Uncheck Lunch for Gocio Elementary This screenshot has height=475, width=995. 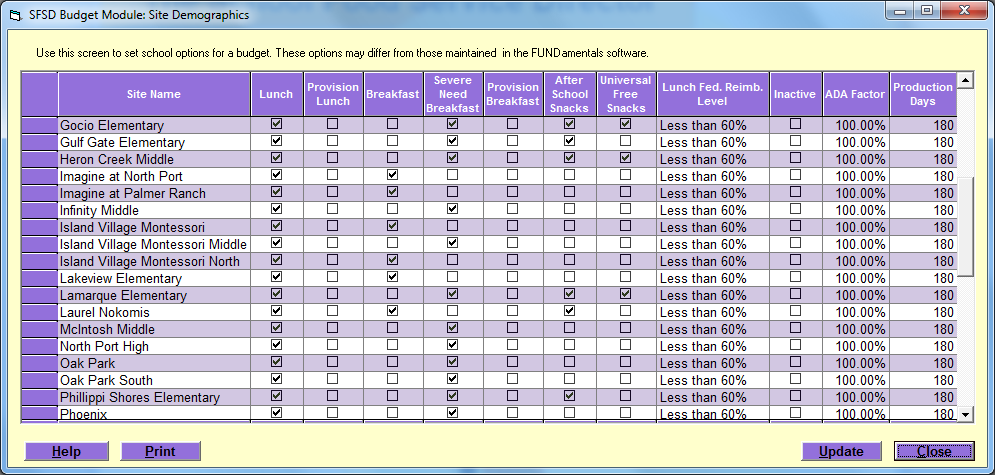tap(277, 124)
